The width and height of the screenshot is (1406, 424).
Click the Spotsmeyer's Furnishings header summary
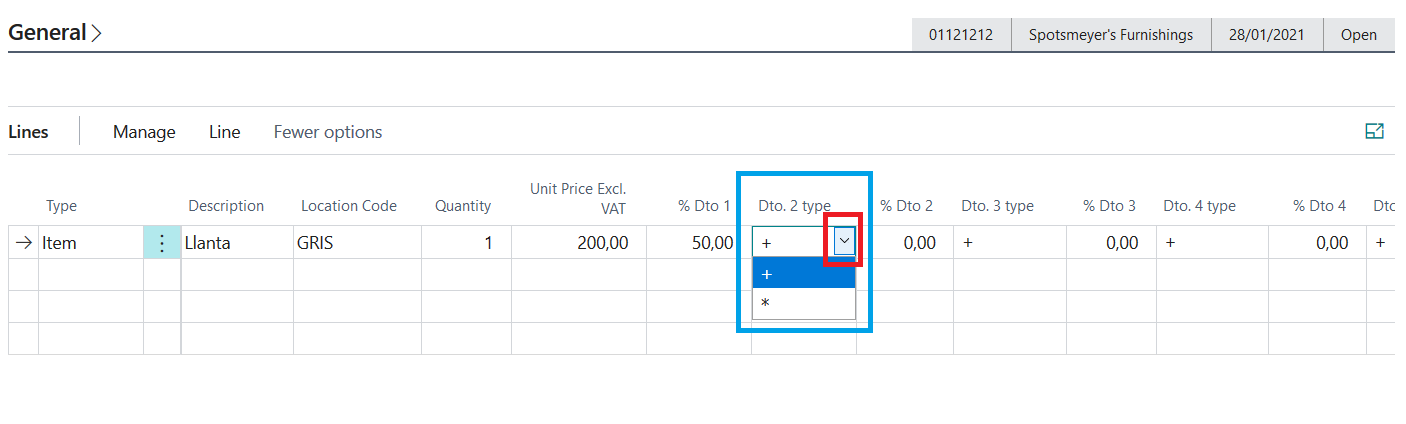[1111, 34]
